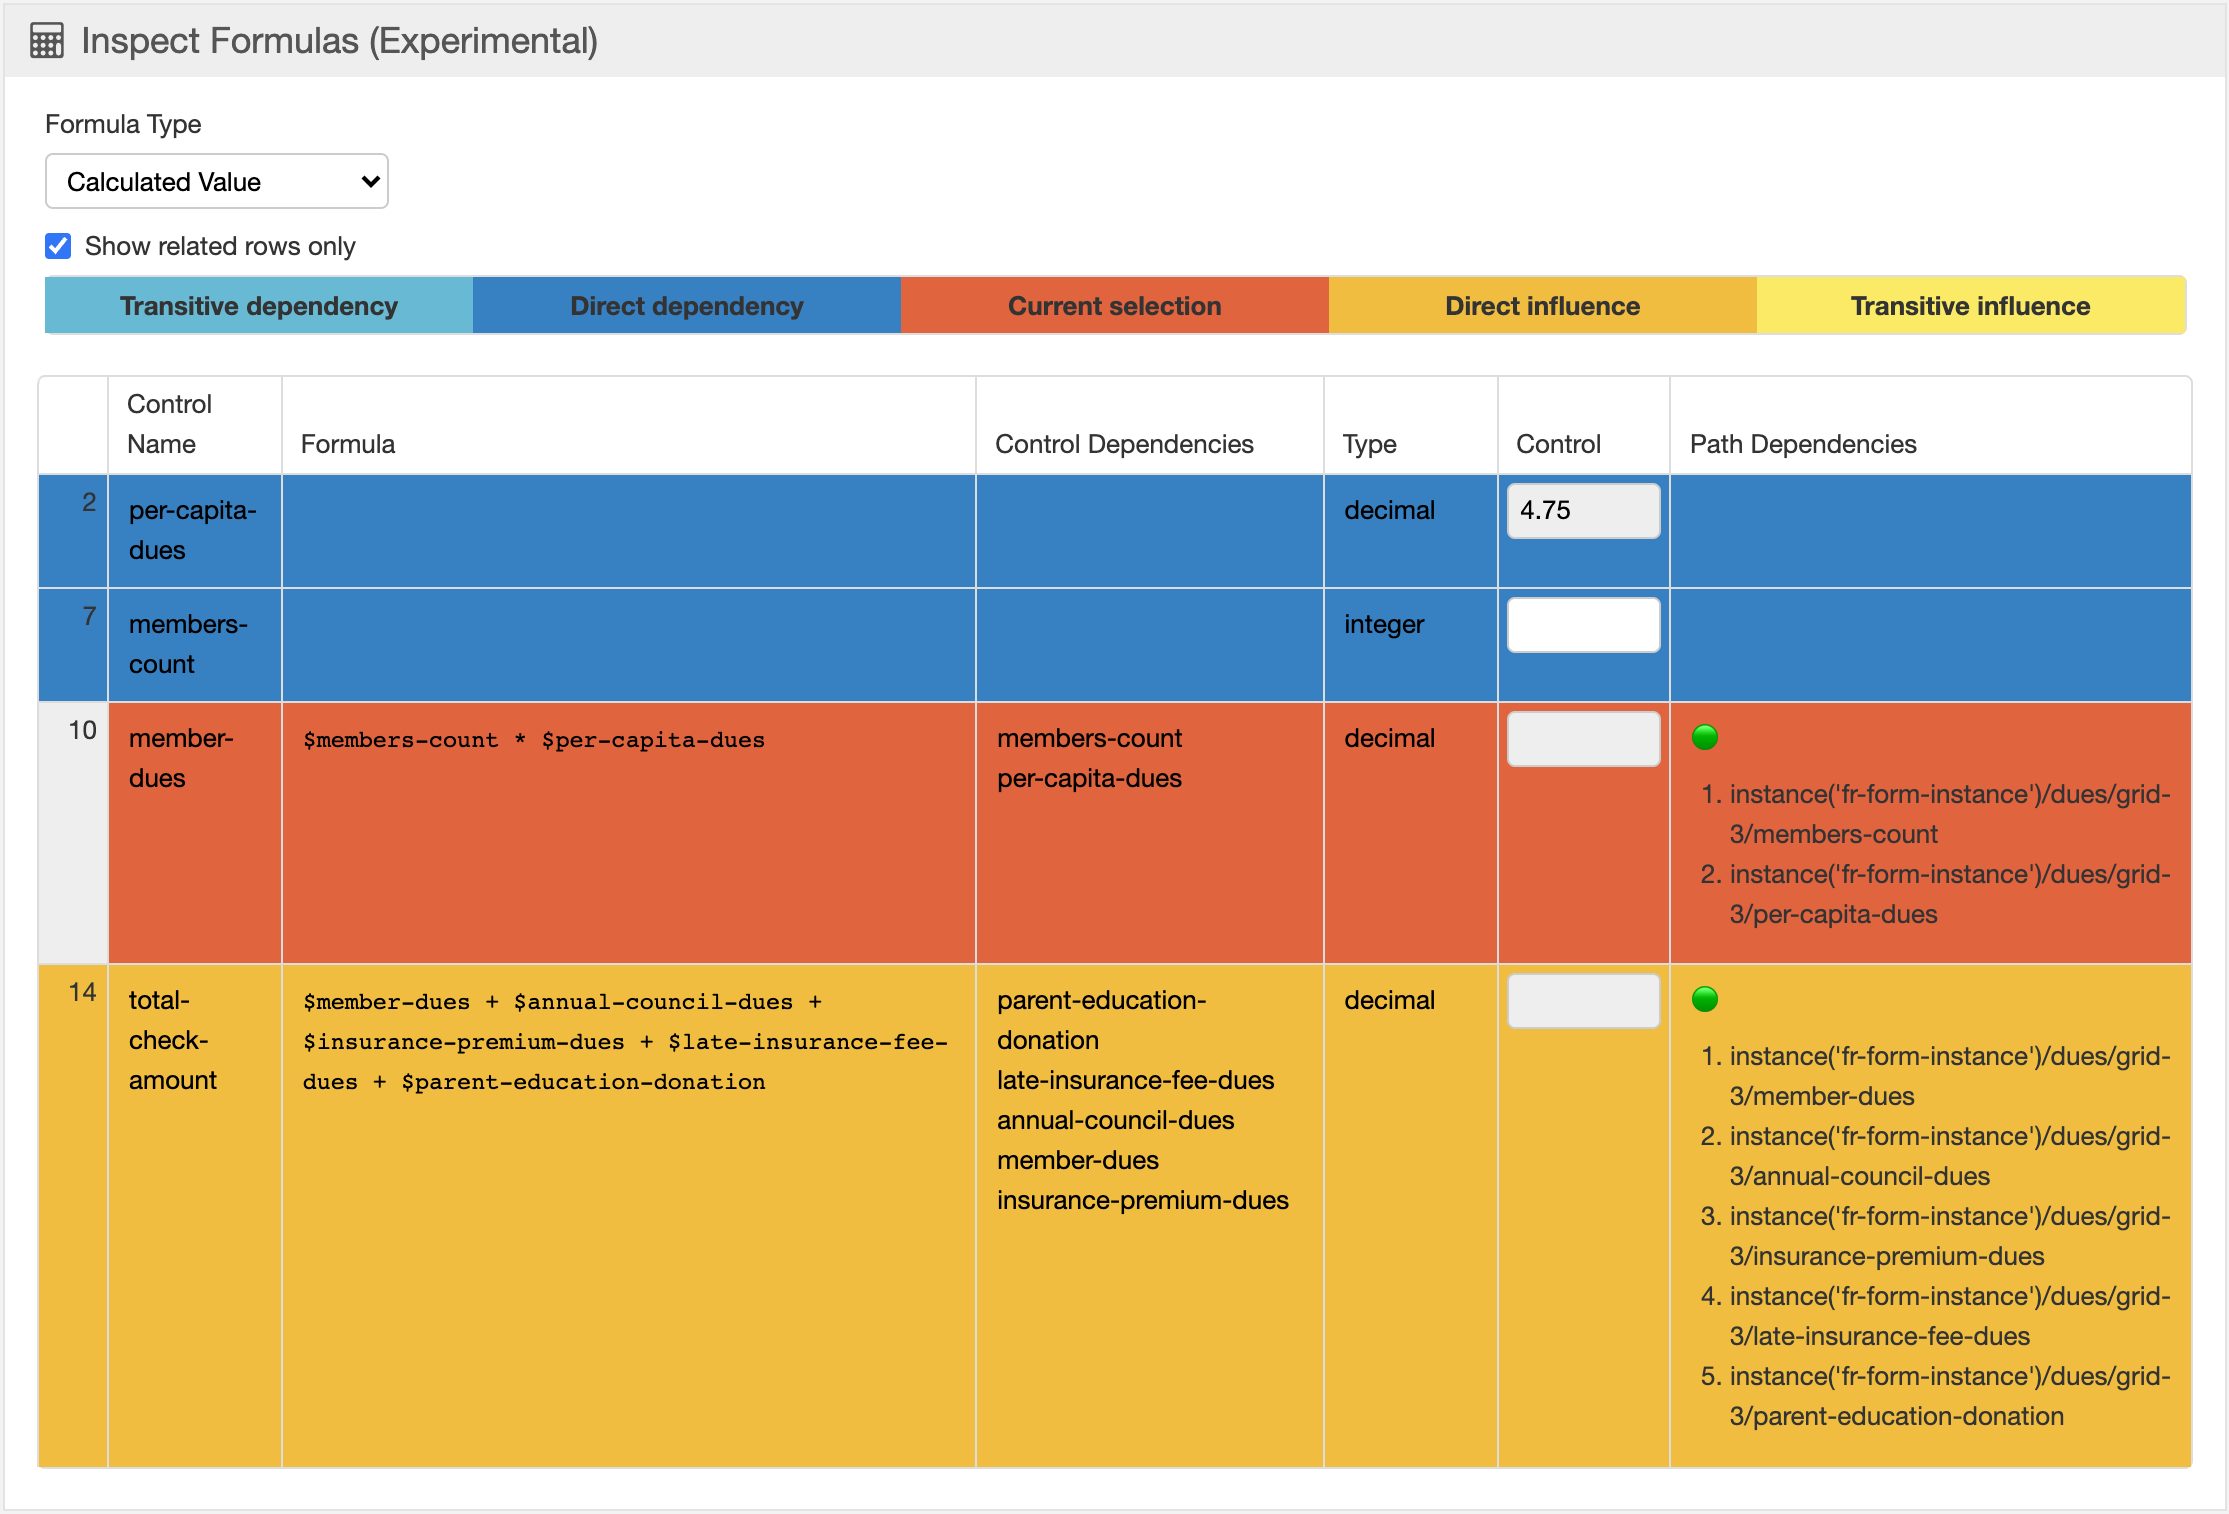Click the integer type of members-count
The image size is (2229, 1514).
1384,625
